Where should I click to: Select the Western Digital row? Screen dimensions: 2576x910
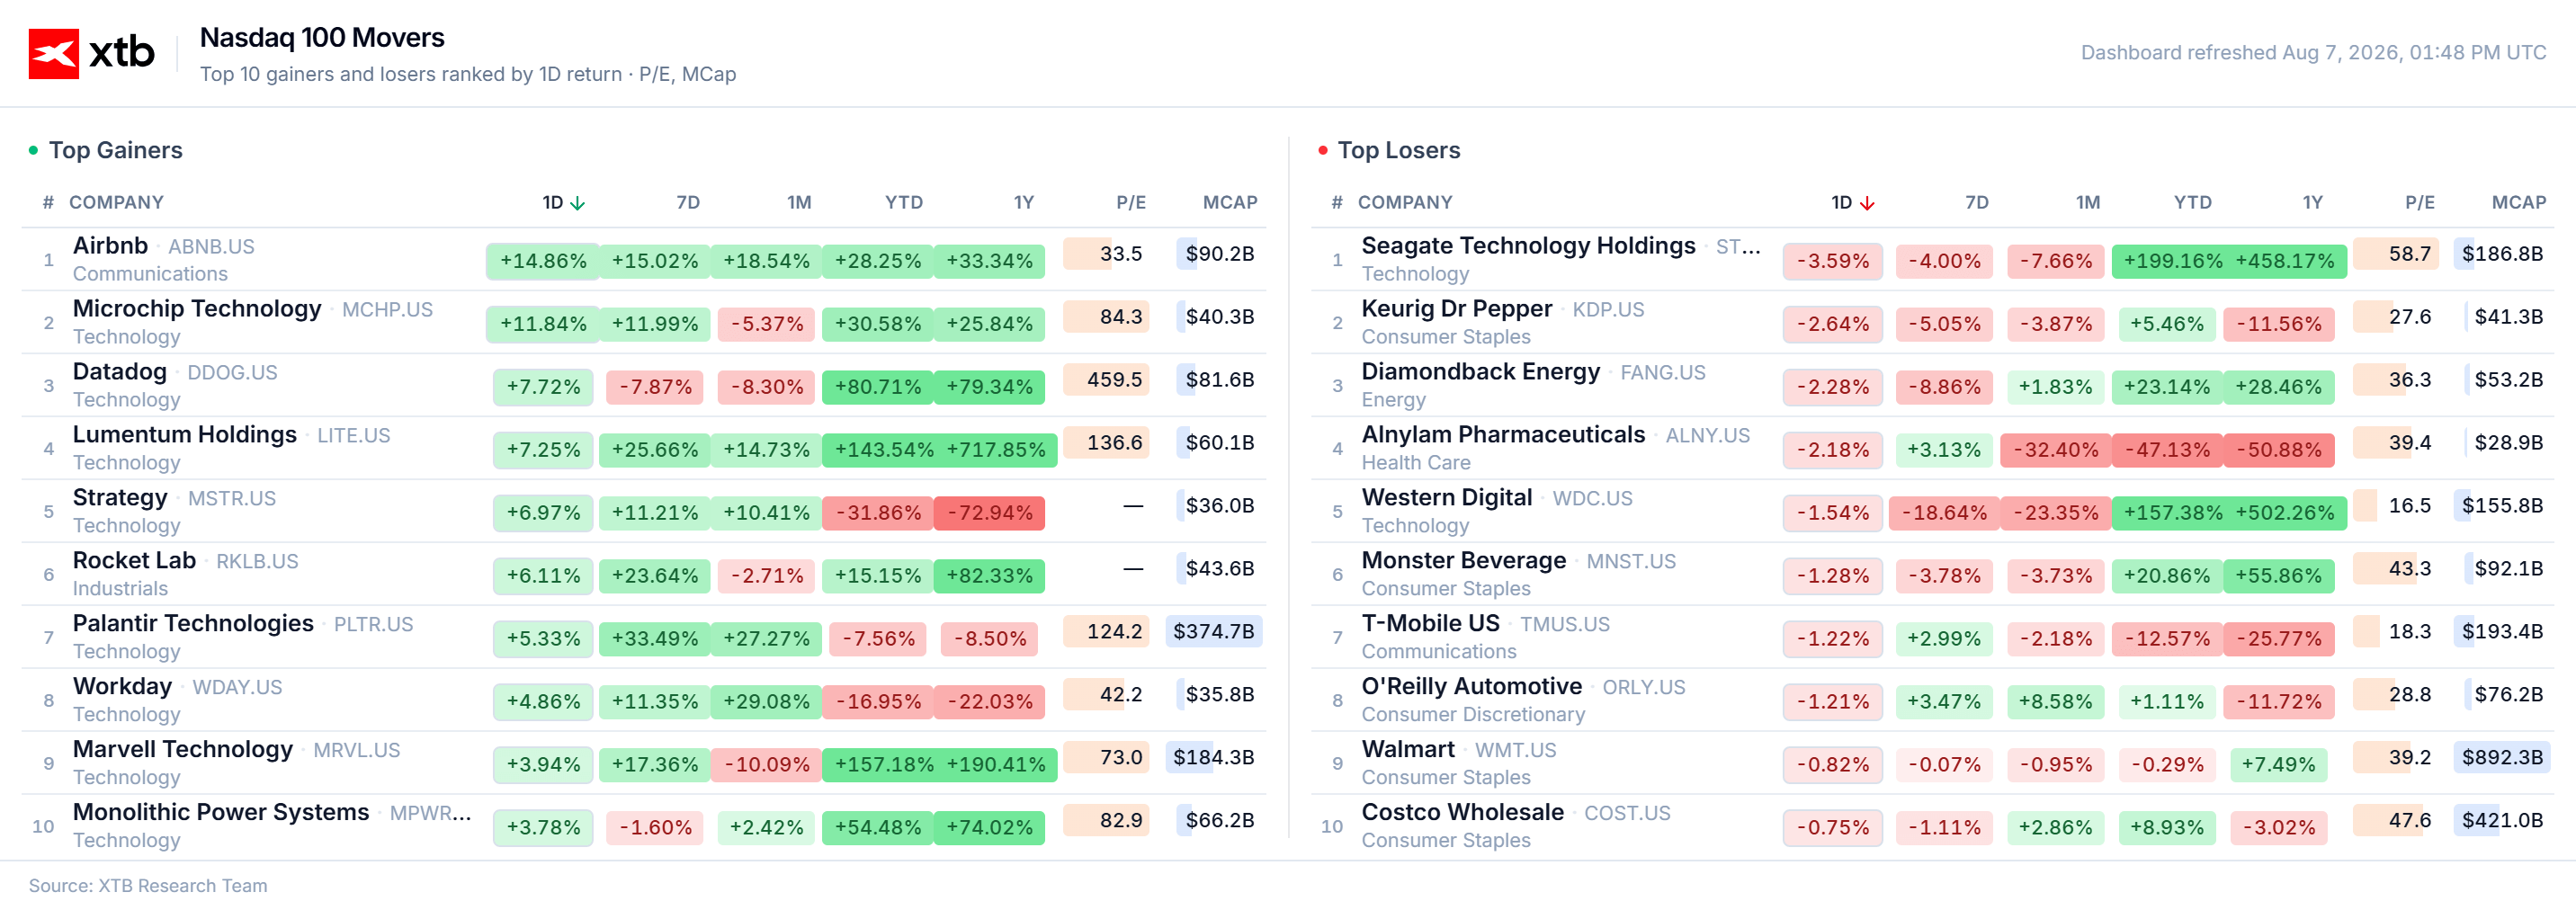point(1932,511)
